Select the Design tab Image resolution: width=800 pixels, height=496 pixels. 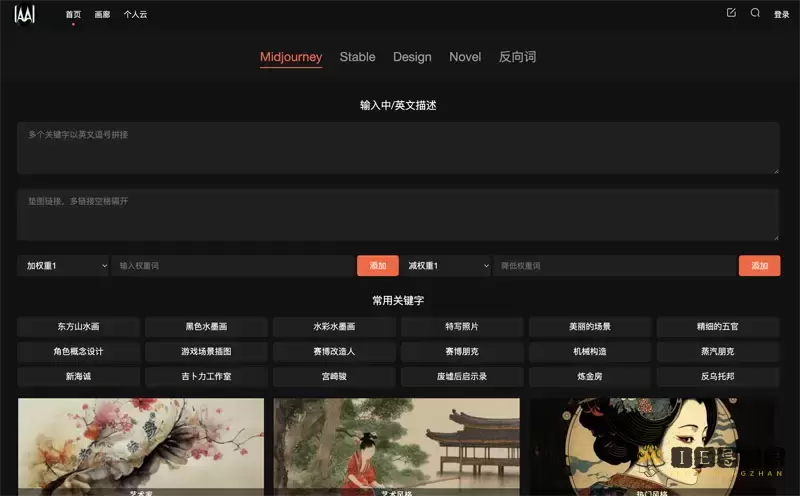click(412, 57)
